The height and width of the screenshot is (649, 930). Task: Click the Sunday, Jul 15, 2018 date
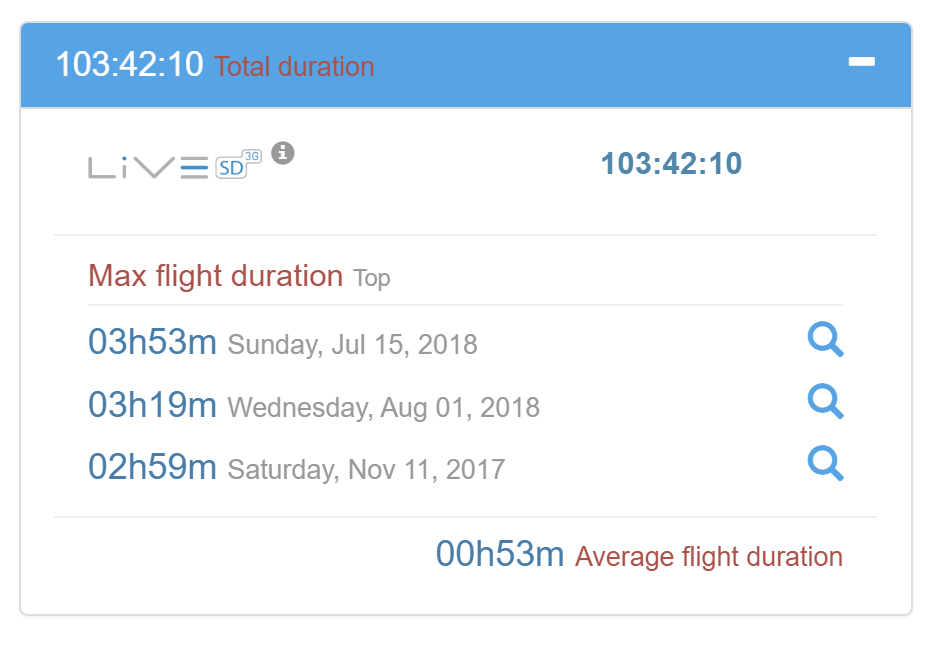(x=352, y=345)
